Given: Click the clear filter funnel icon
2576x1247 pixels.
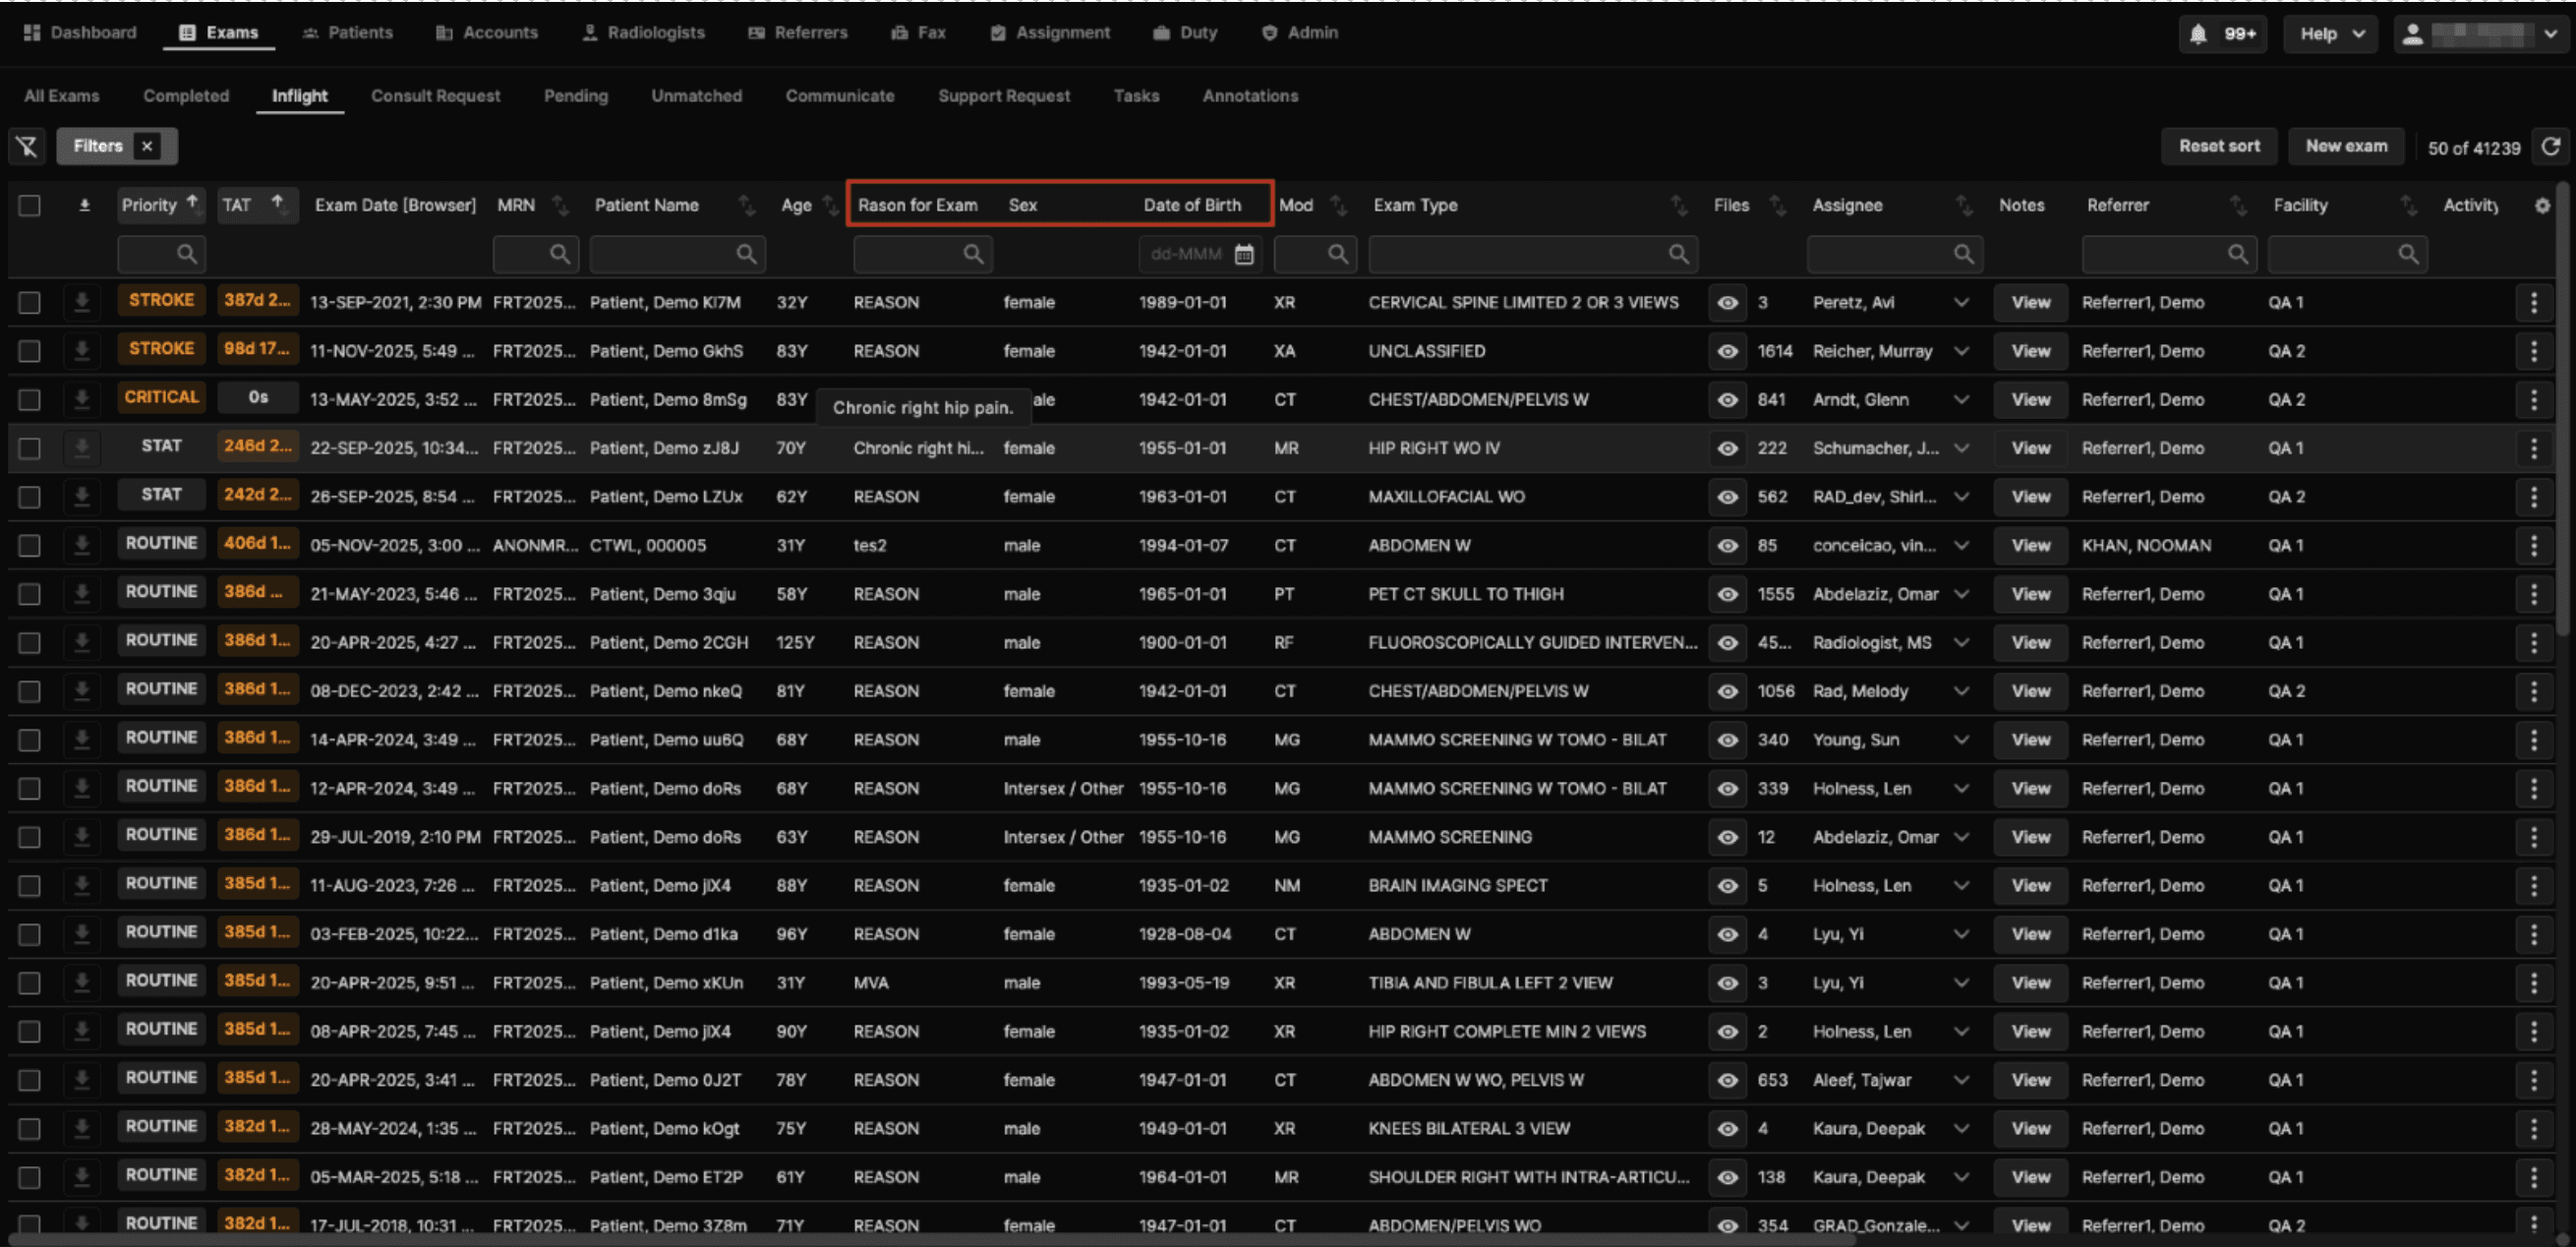Looking at the screenshot, I should click(27, 147).
